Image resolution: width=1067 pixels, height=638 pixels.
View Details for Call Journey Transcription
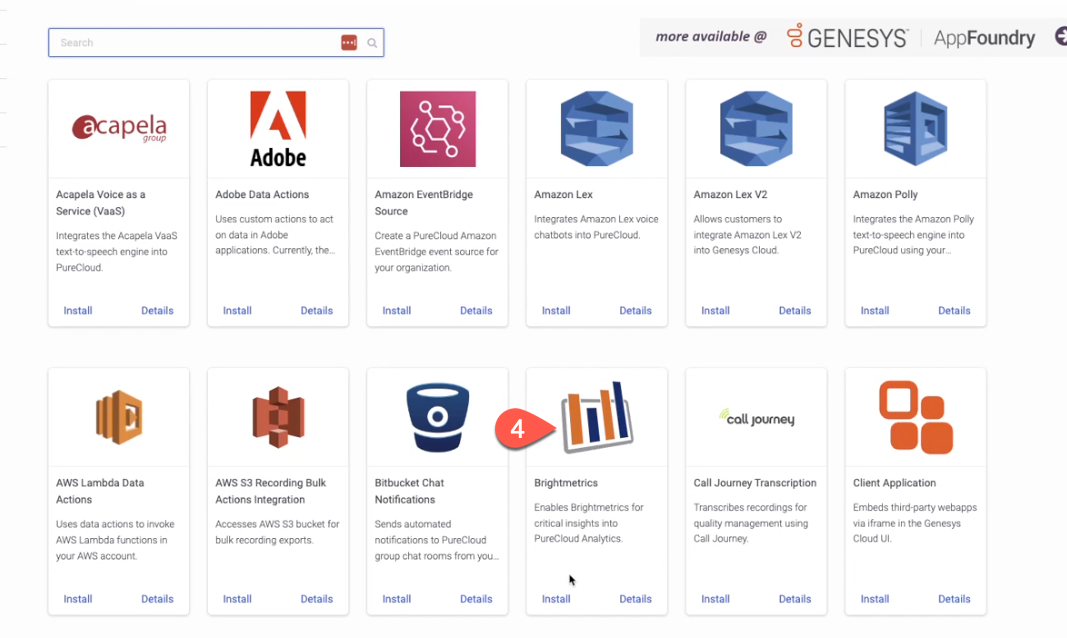(x=795, y=599)
